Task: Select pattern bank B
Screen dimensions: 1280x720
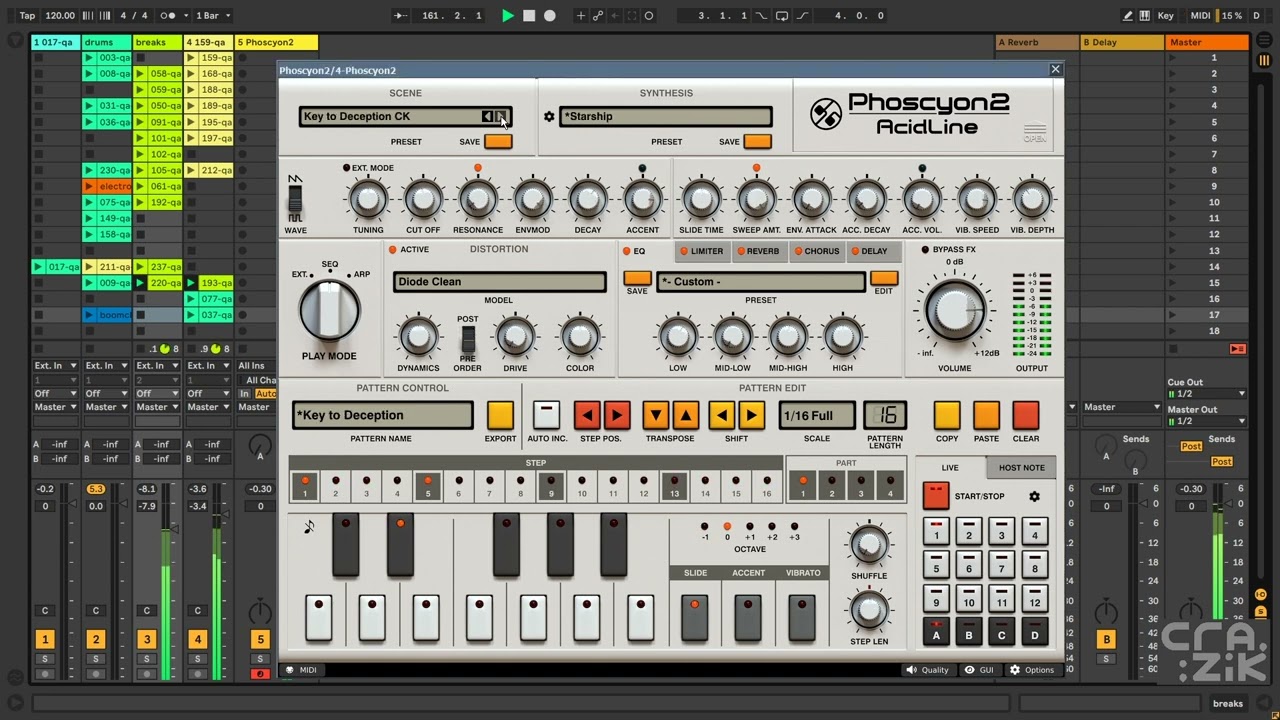Action: coord(968,632)
